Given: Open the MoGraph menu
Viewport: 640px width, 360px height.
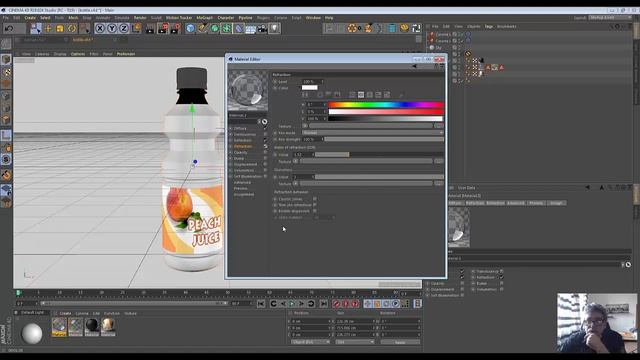Looking at the screenshot, I should (x=204, y=18).
